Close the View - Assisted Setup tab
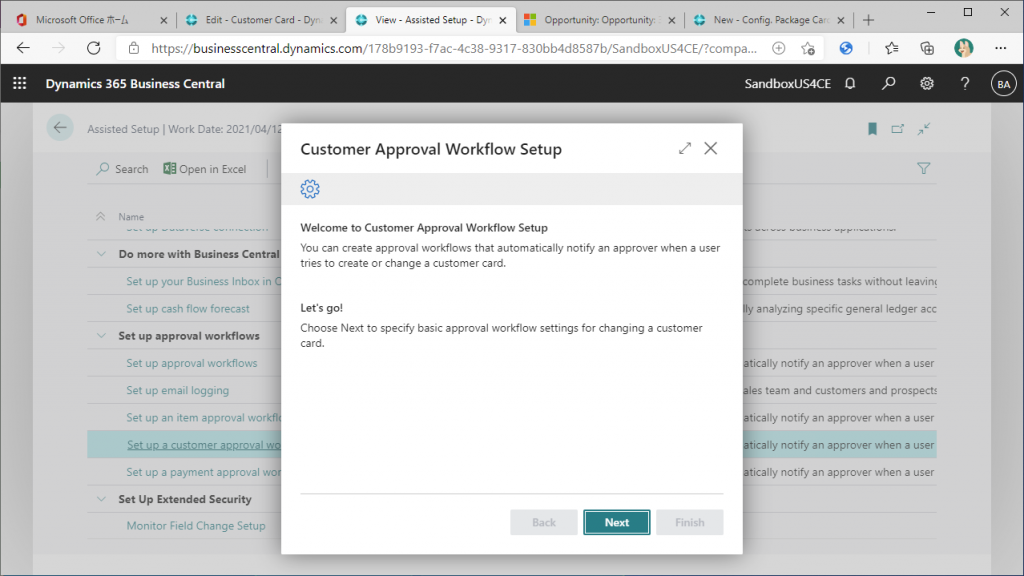Screen dimensions: 1024x576 coord(503,20)
